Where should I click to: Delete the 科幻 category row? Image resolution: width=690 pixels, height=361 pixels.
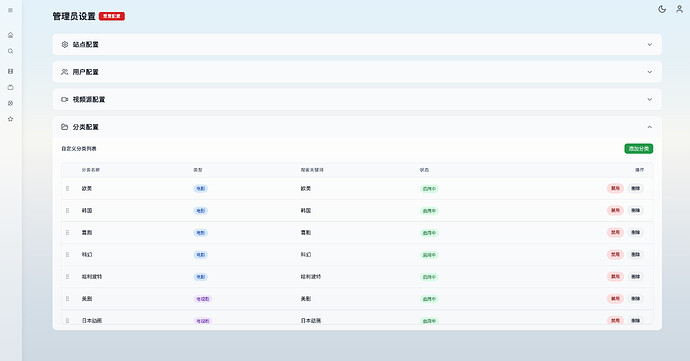click(x=635, y=254)
